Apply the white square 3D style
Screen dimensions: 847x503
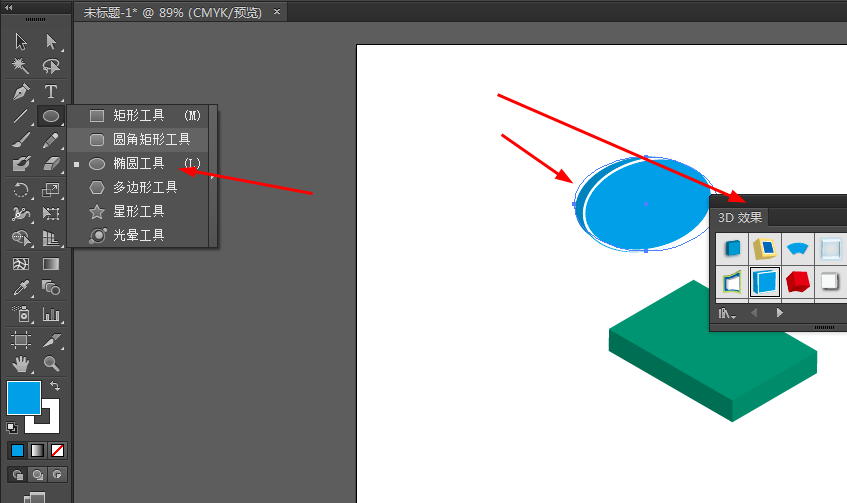[830, 281]
